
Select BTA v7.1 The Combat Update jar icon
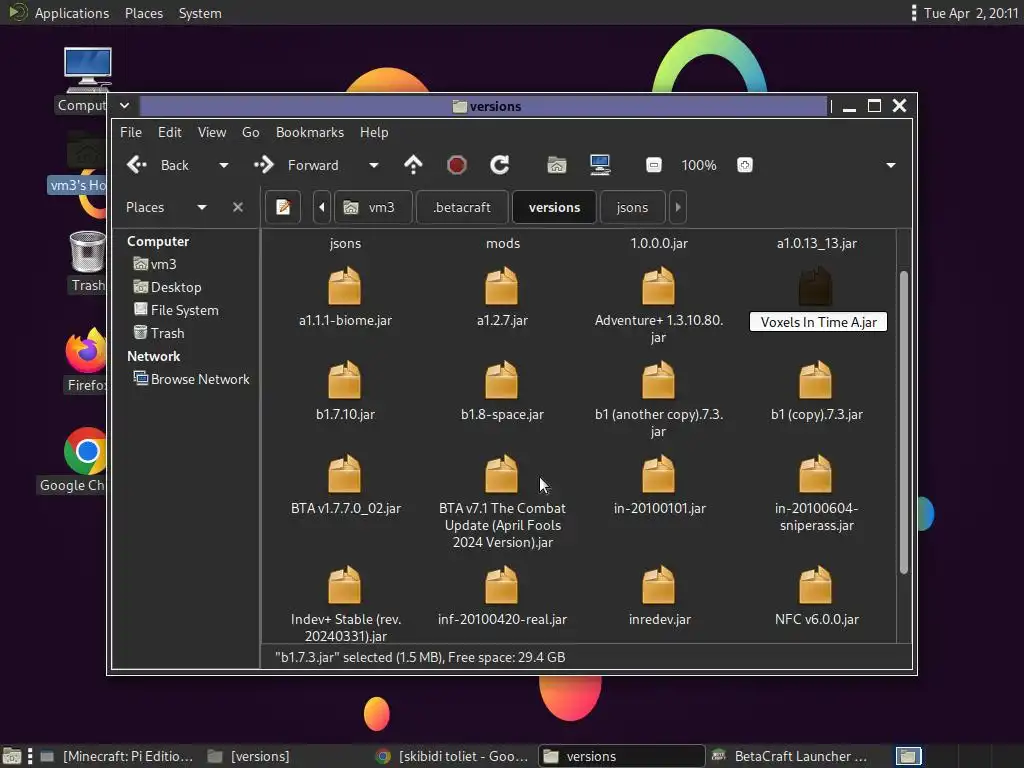(x=502, y=474)
